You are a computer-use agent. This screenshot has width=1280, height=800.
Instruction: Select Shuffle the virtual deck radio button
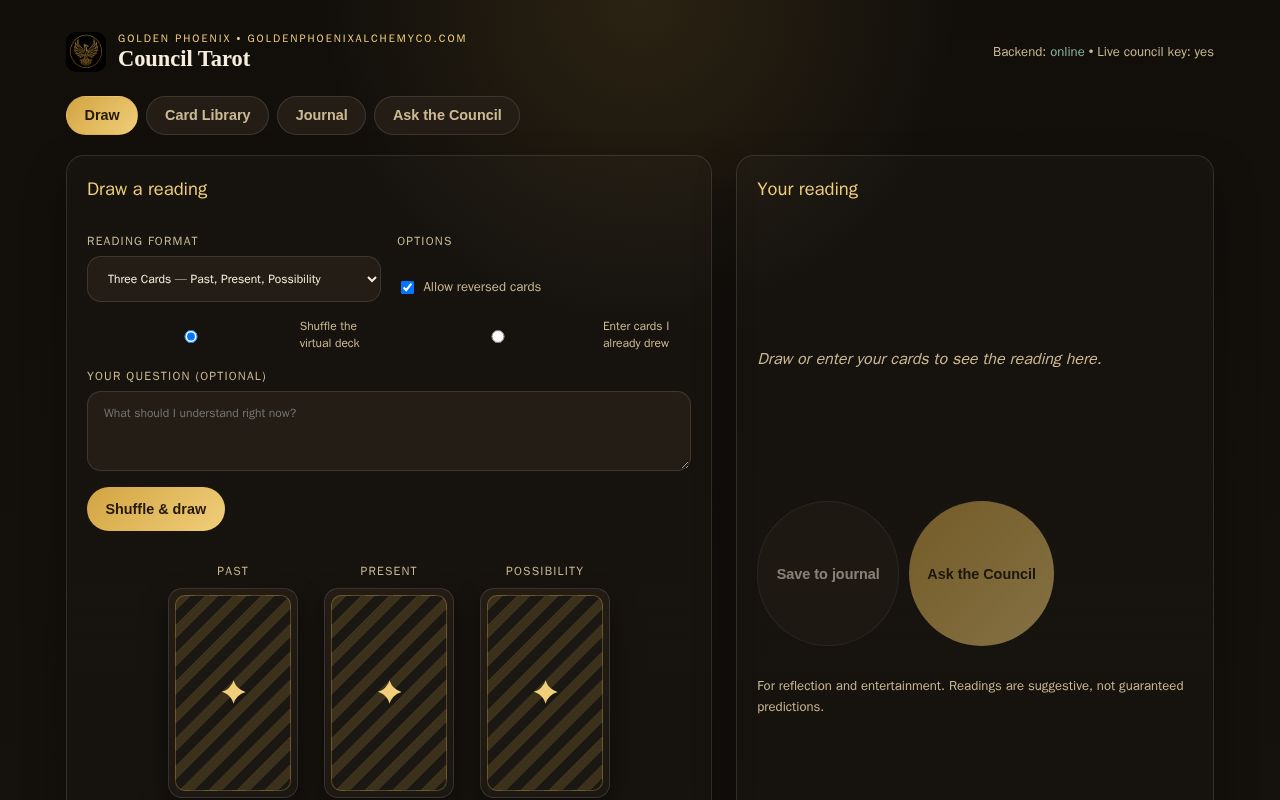tap(191, 336)
